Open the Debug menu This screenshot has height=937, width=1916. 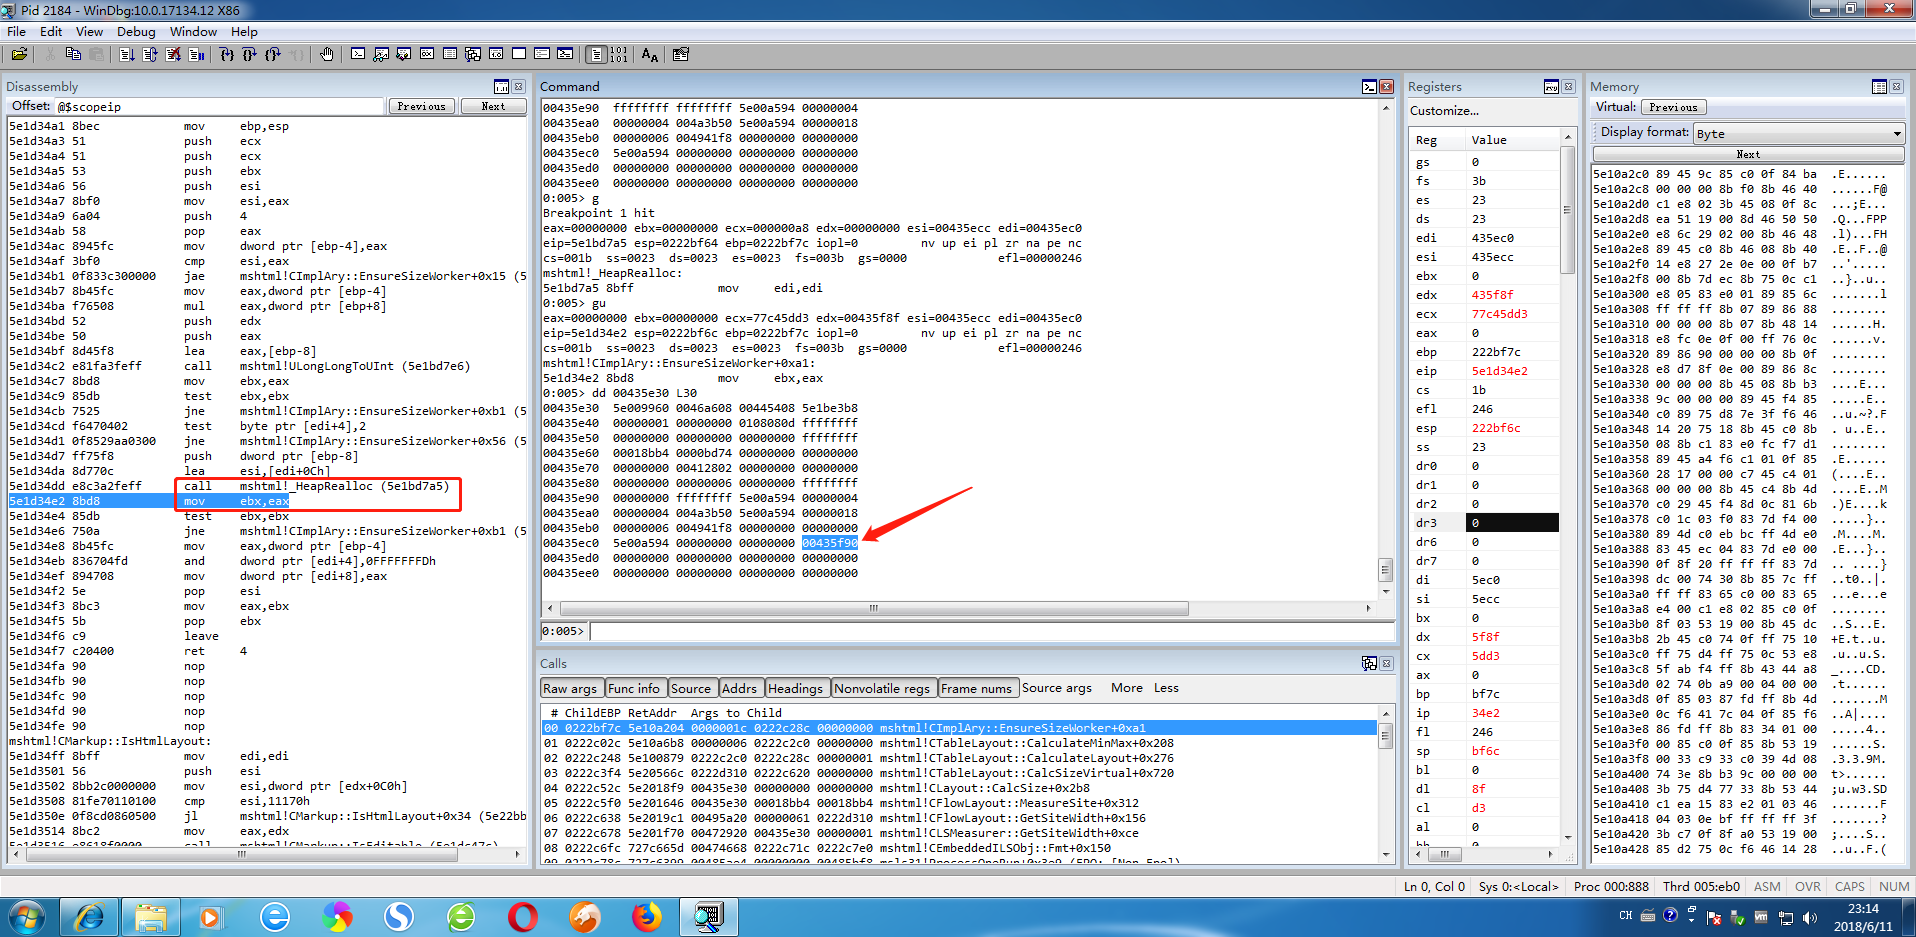136,32
